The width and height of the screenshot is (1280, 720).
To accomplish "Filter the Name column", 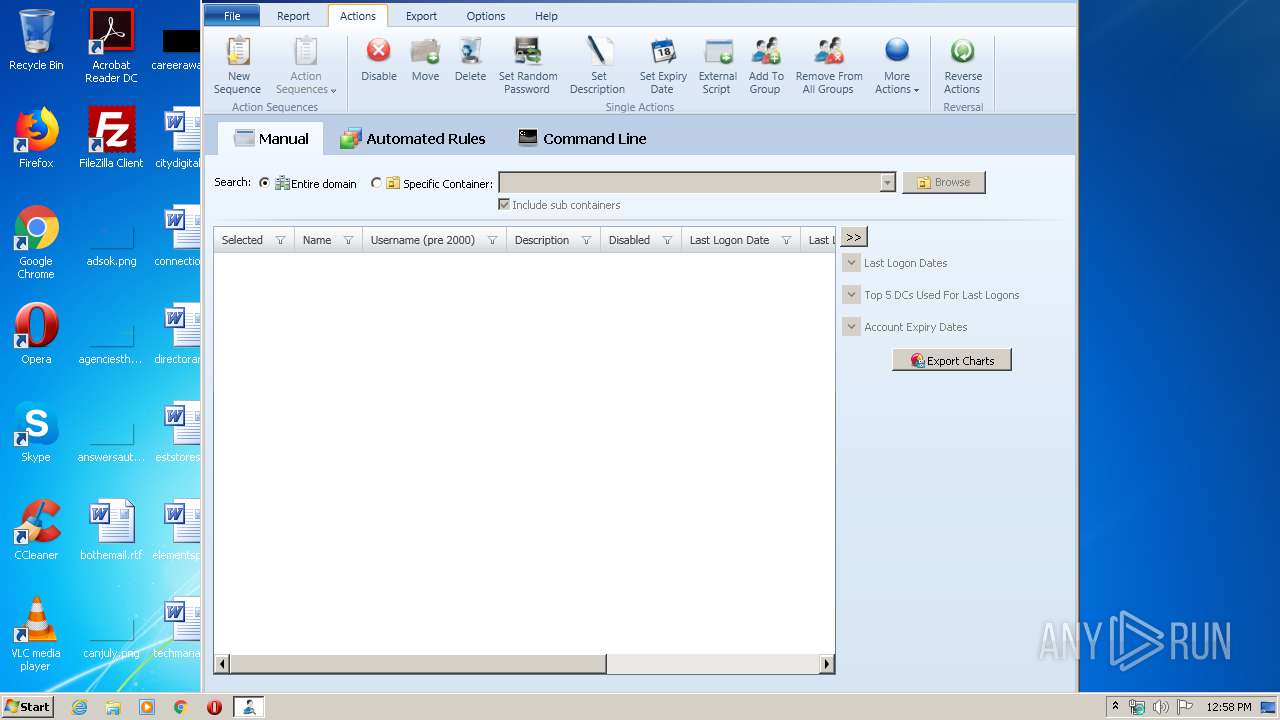I will (x=348, y=240).
